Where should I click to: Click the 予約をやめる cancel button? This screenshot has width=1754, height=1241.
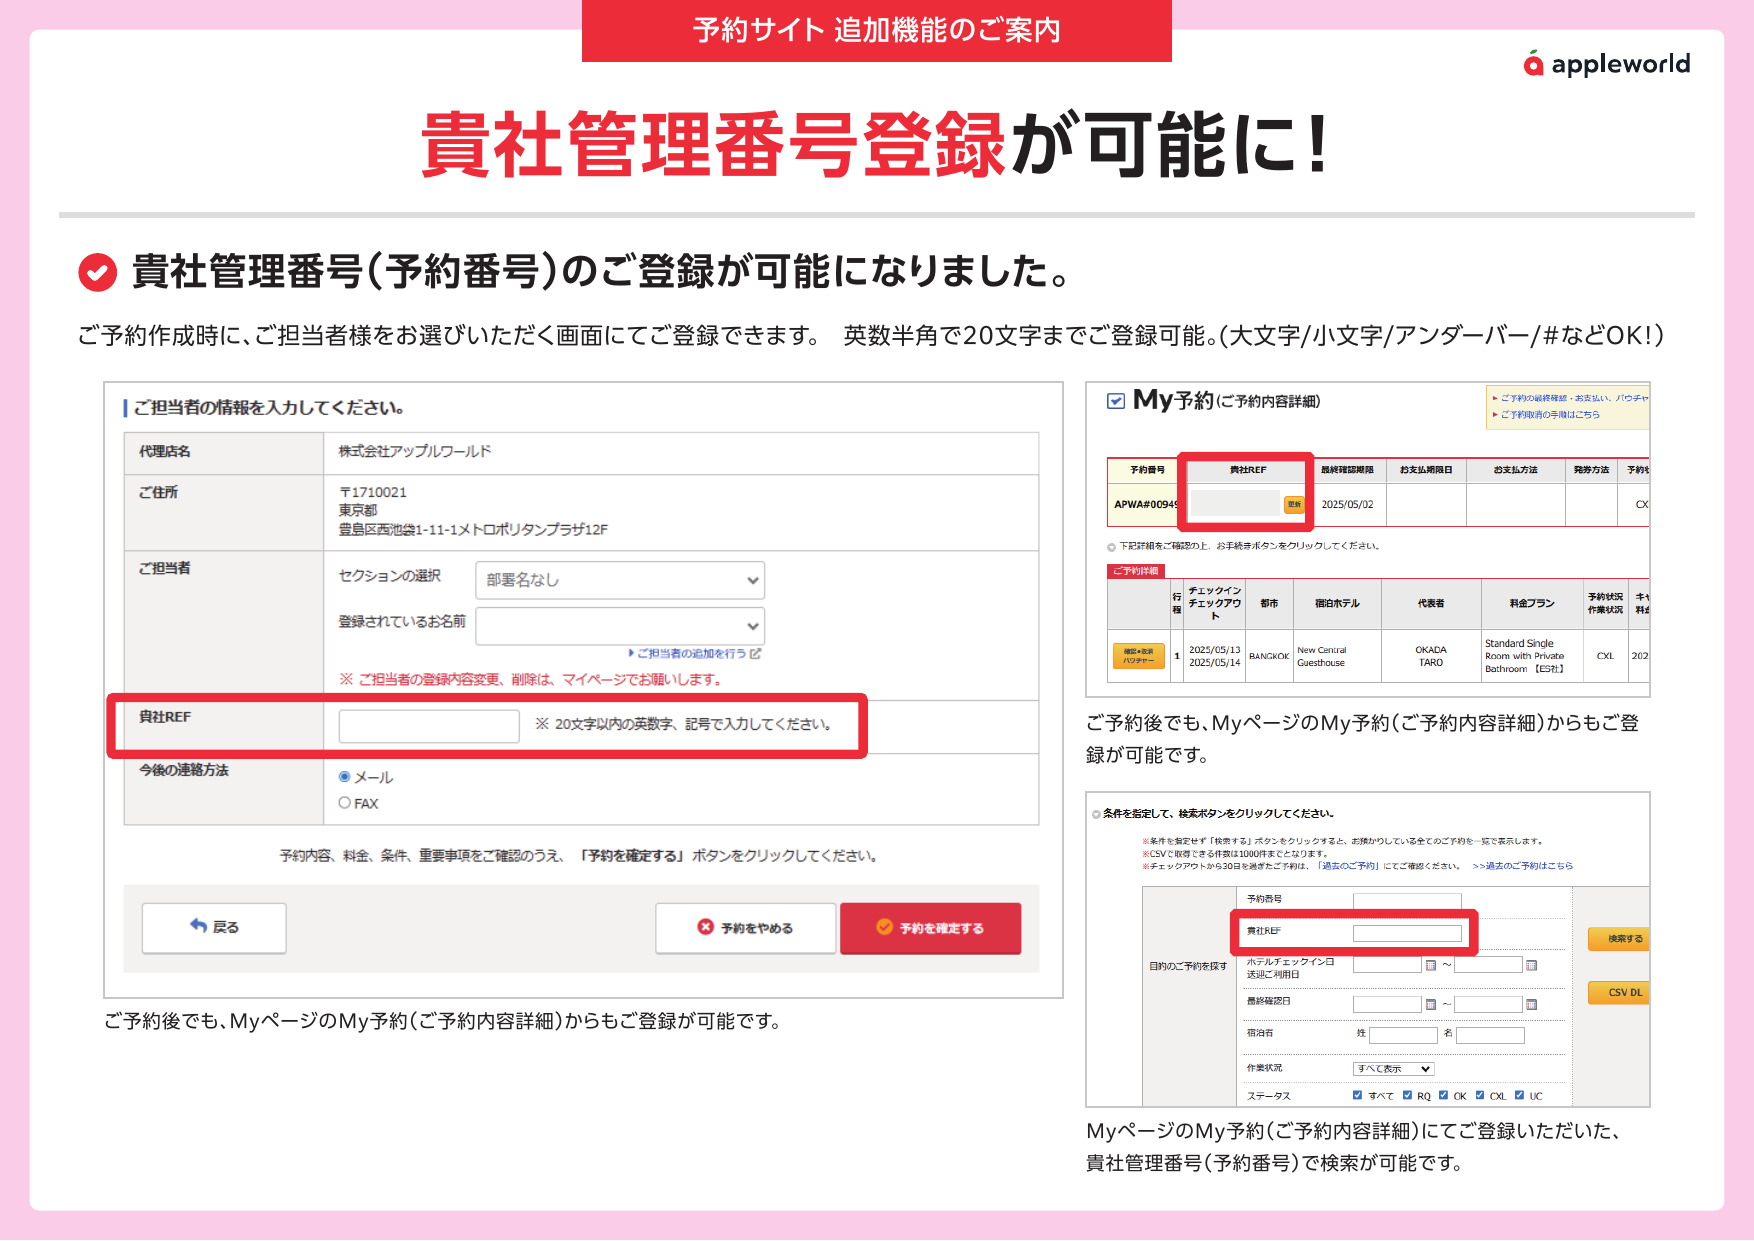[x=745, y=928]
